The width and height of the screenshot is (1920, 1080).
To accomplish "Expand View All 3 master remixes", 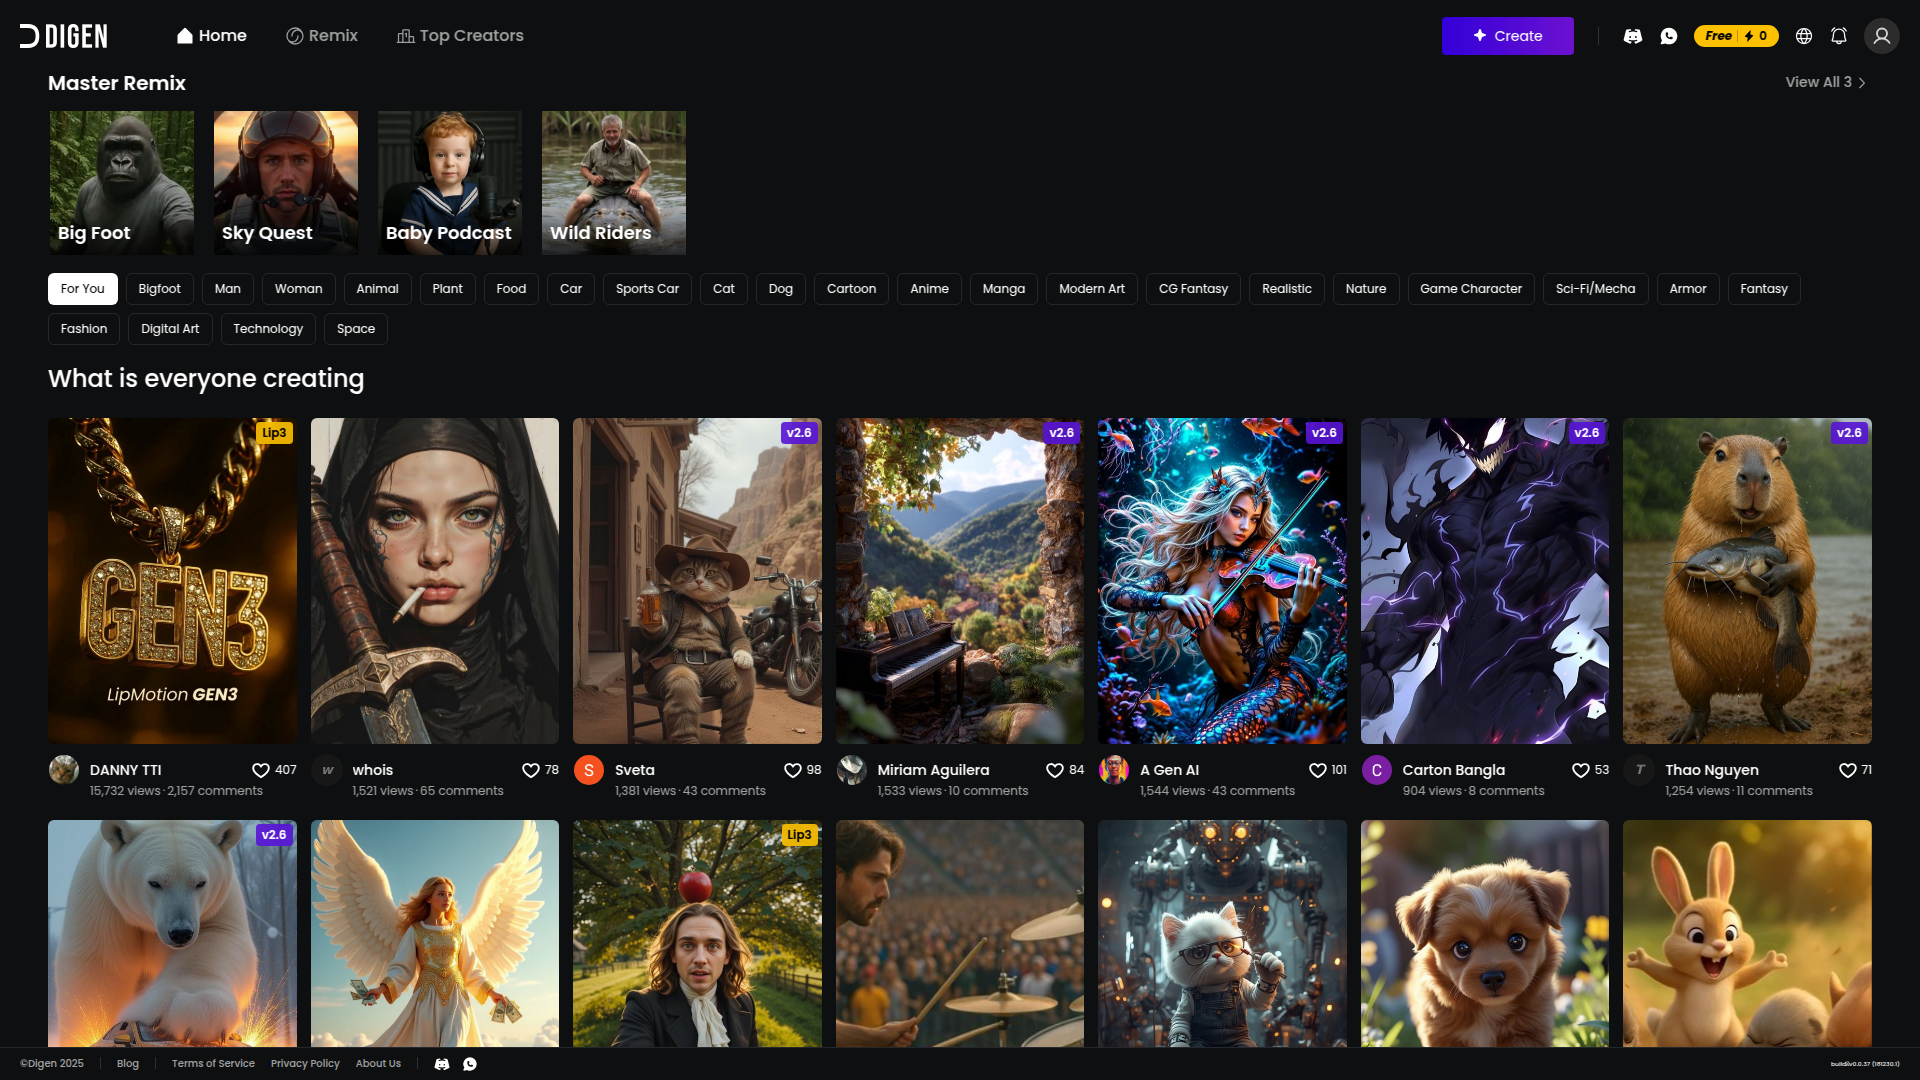I will pyautogui.click(x=1825, y=82).
